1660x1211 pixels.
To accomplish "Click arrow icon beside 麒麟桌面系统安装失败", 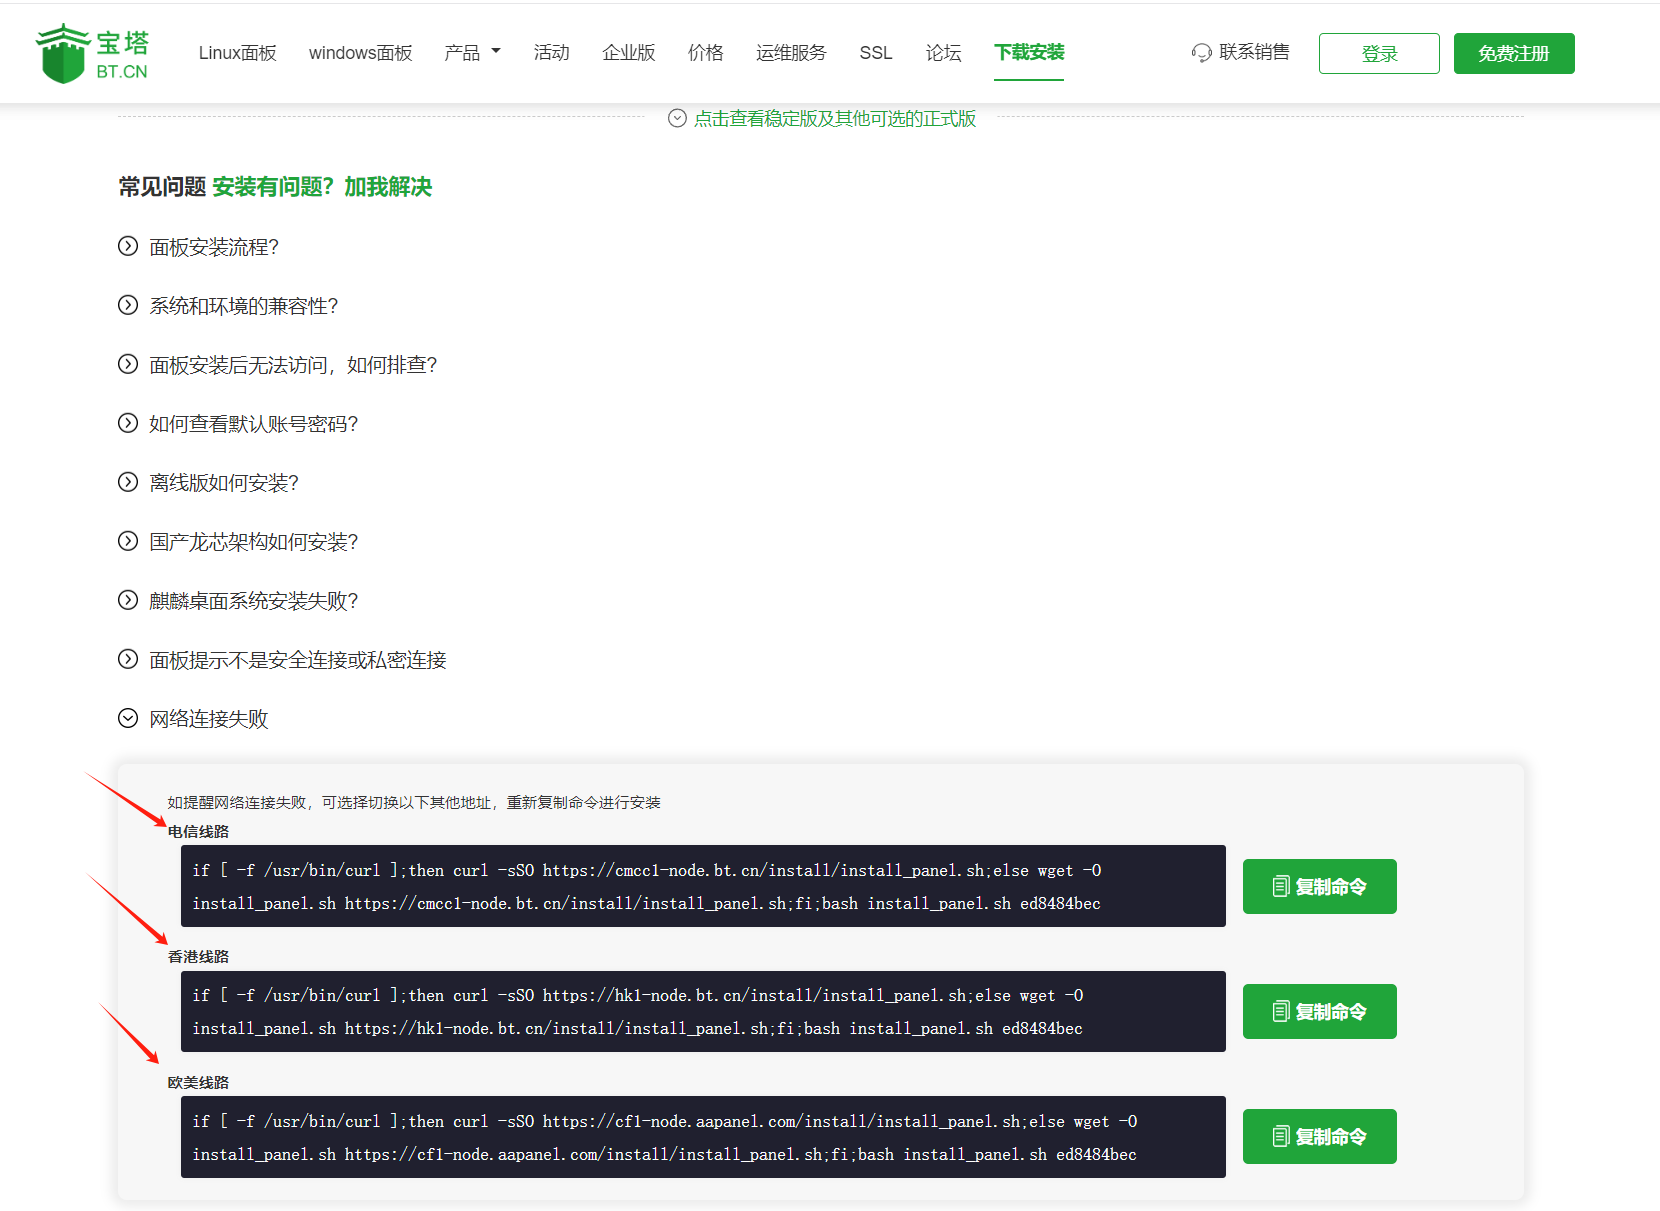I will pos(128,600).
